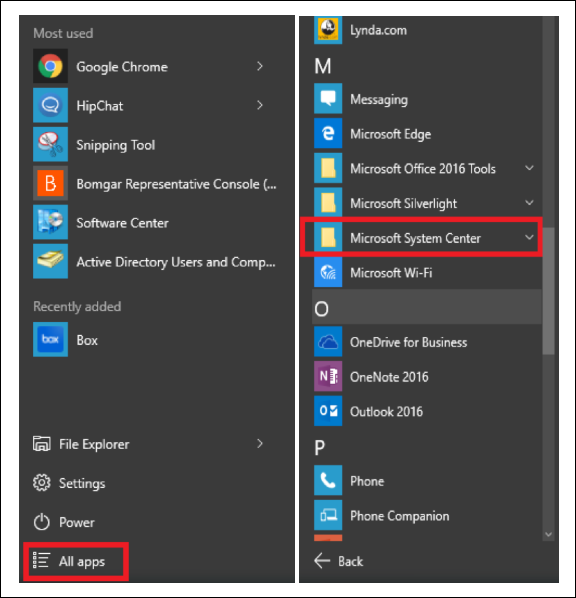The height and width of the screenshot is (598, 576).
Task: Click the scrollbar down arrow
Action: 548,534
